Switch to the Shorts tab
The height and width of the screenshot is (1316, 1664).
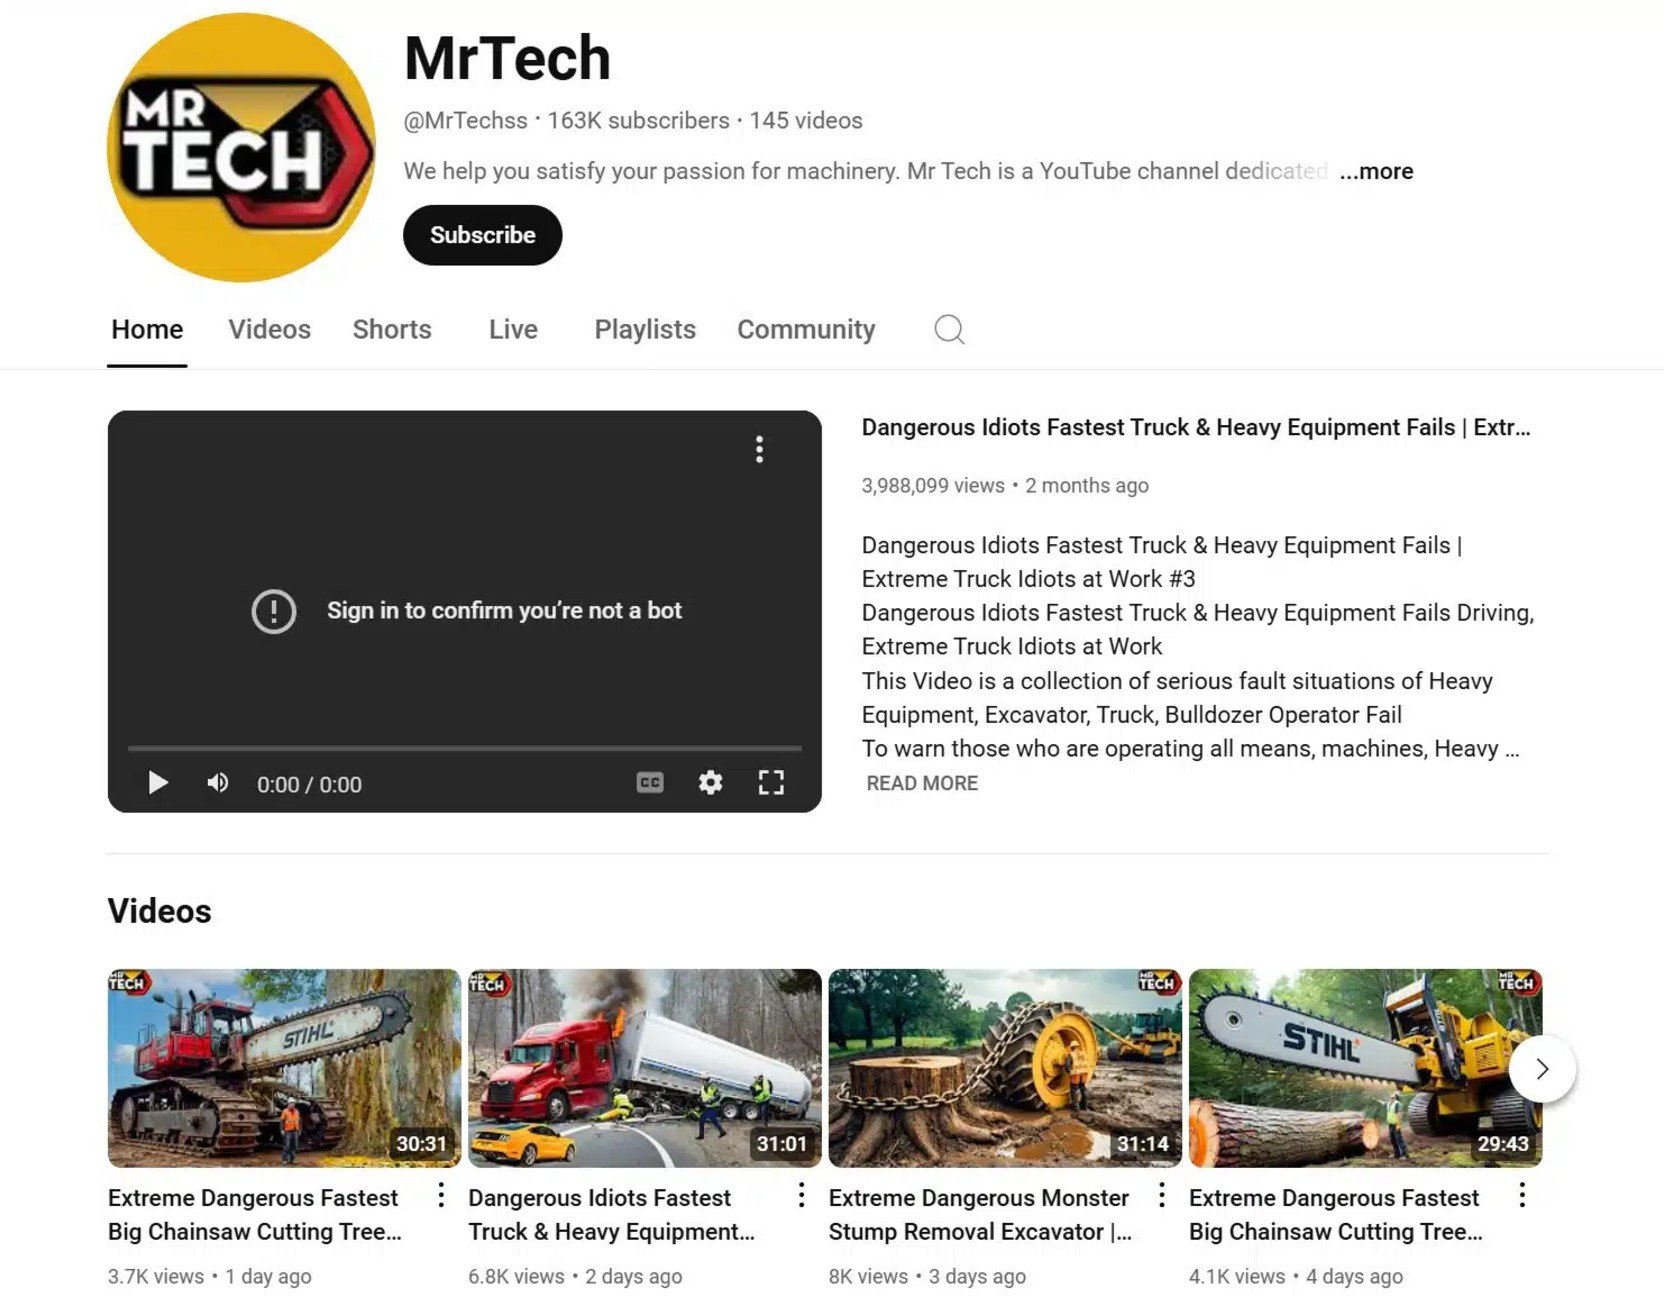click(x=392, y=330)
